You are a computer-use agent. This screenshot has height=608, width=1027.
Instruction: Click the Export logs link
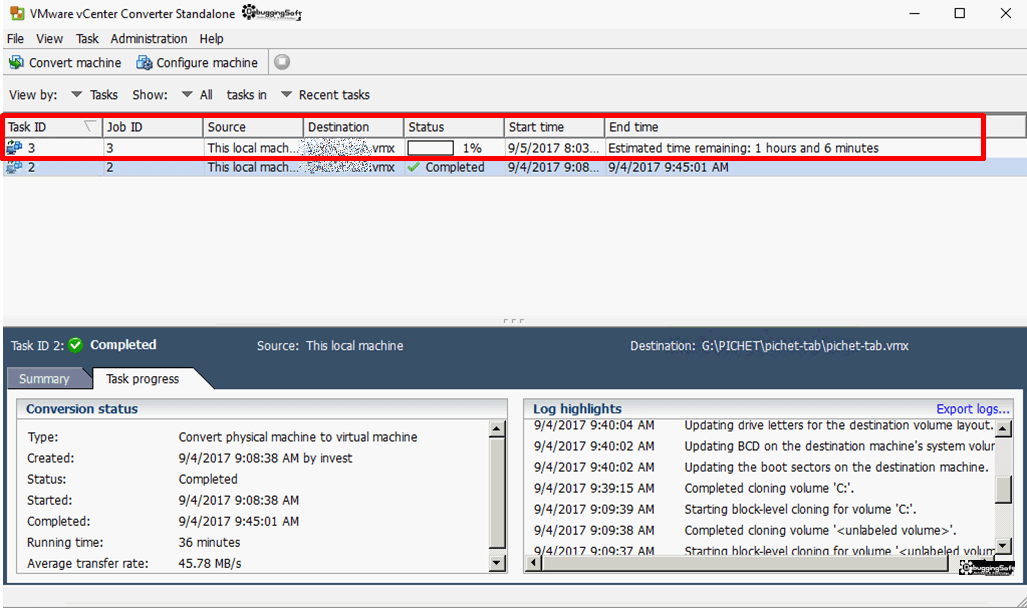(973, 409)
